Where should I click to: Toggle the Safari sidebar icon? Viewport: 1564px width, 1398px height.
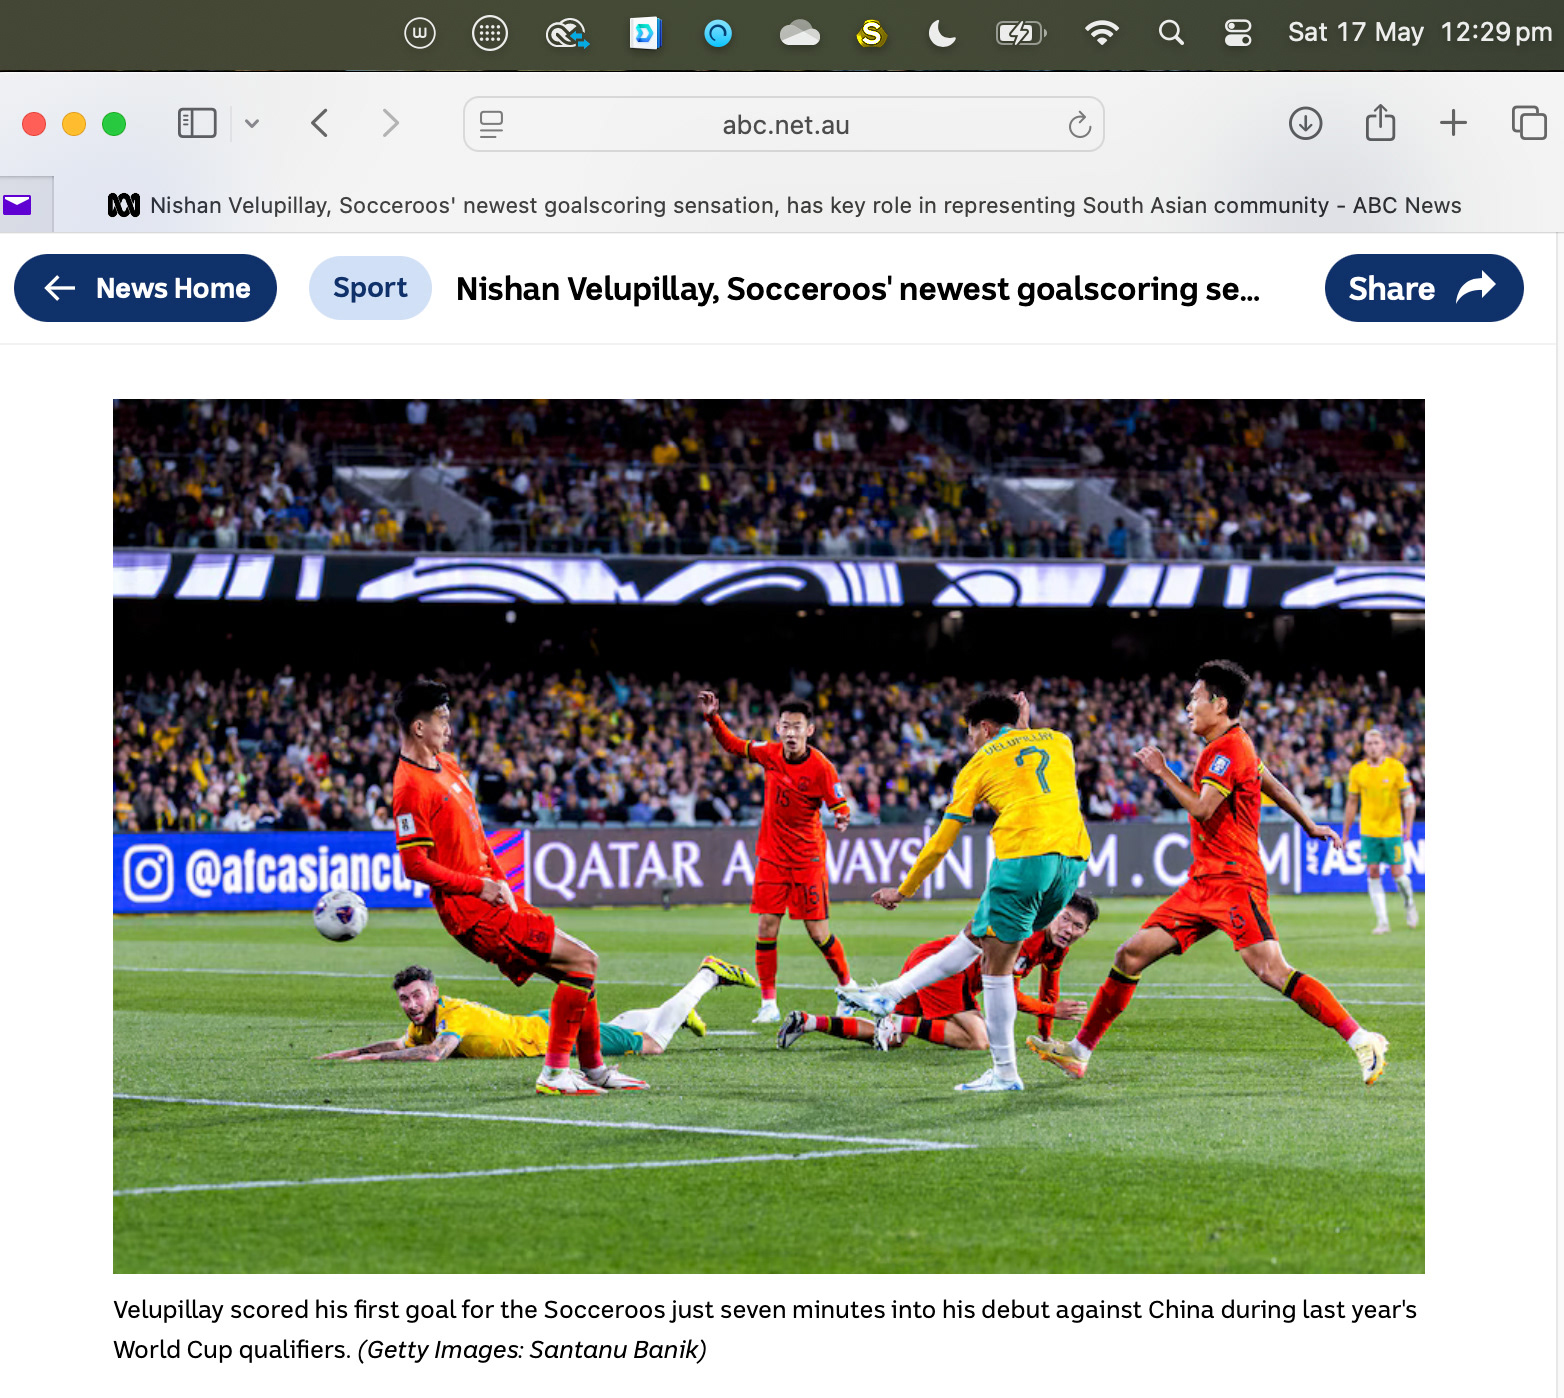pos(197,123)
